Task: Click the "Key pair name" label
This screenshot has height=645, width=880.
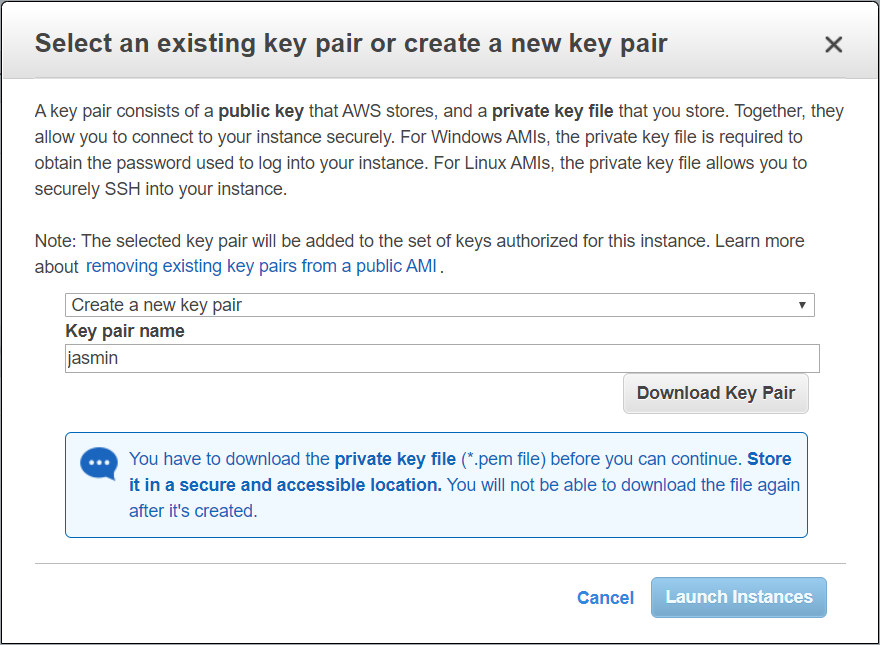Action: click(125, 331)
